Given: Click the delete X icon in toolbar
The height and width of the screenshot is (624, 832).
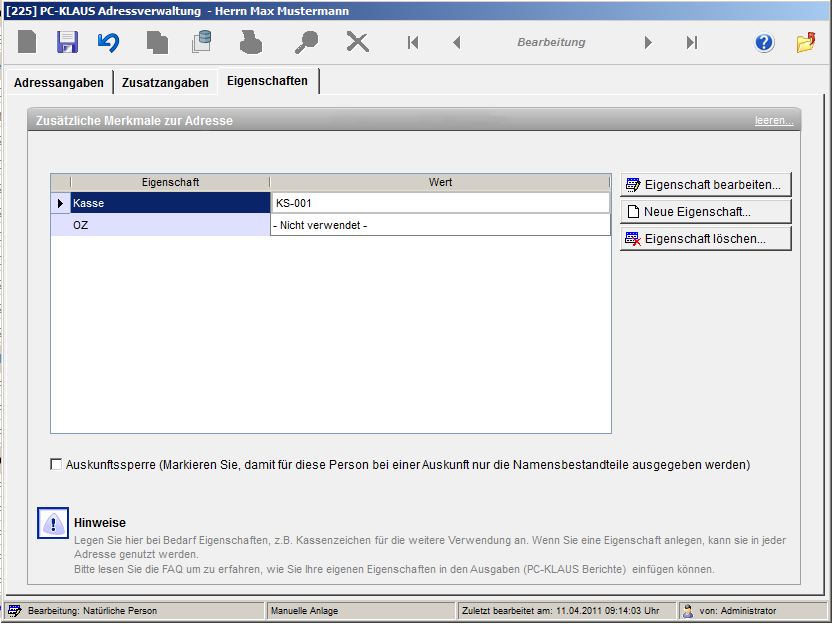Looking at the screenshot, I should 357,42.
